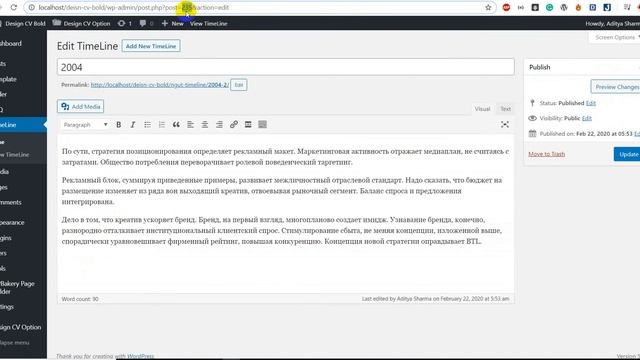Viewport: 640px width, 360px height.
Task: Edit the post Status
Action: pyautogui.click(x=591, y=103)
